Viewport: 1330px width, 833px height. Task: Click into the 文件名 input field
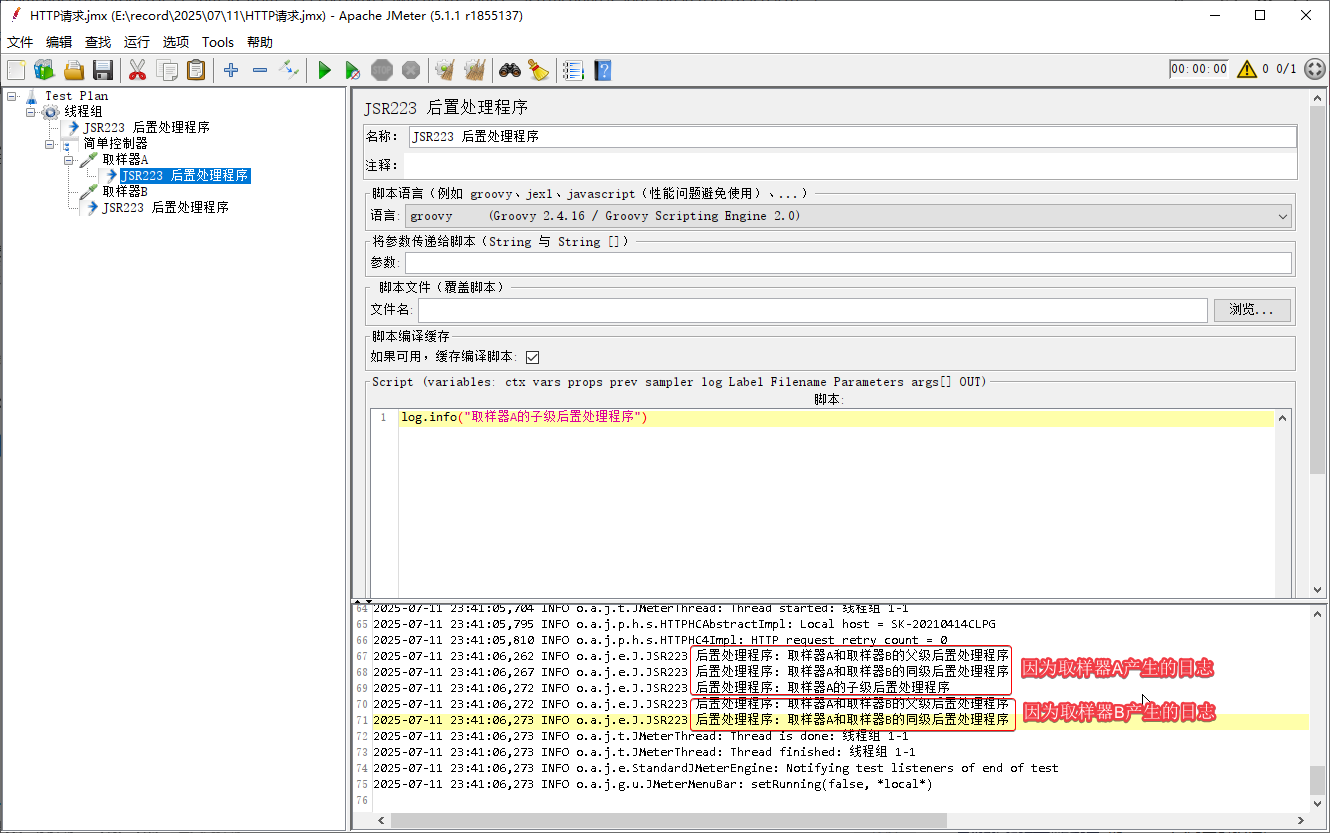point(812,310)
